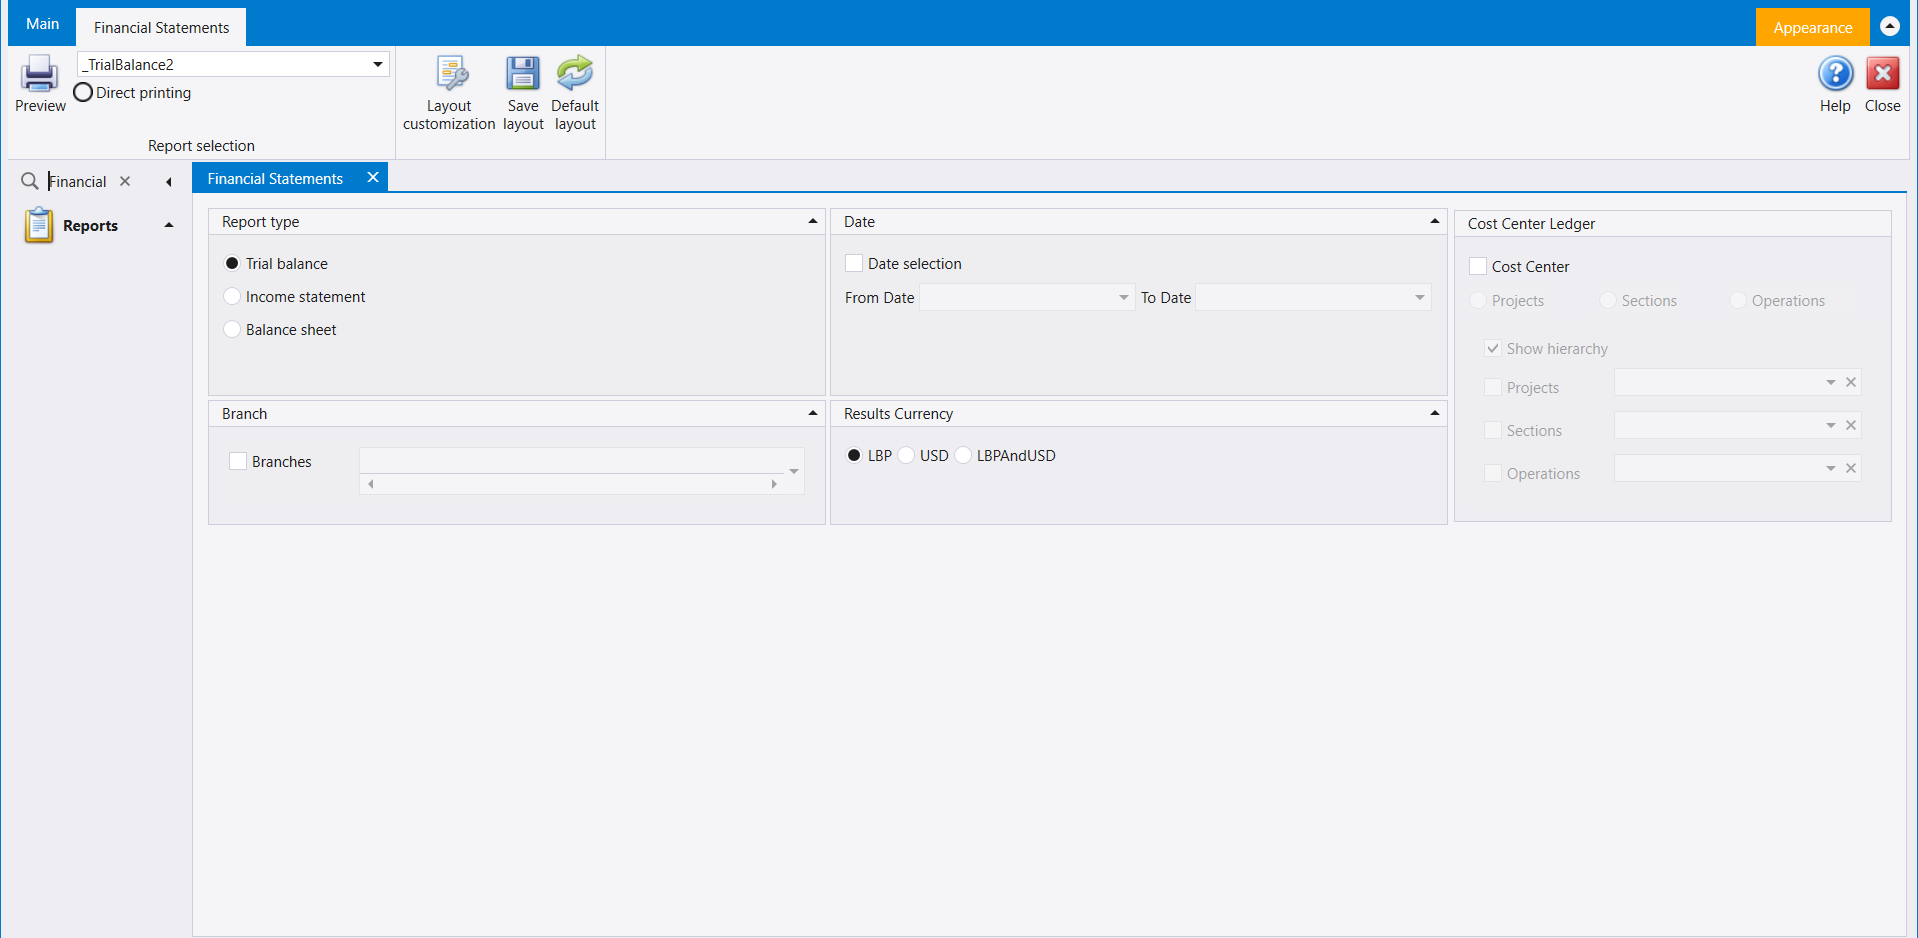Select the Financial Statements ribbon tab
Viewport: 1918px width, 938px height.
tap(161, 27)
